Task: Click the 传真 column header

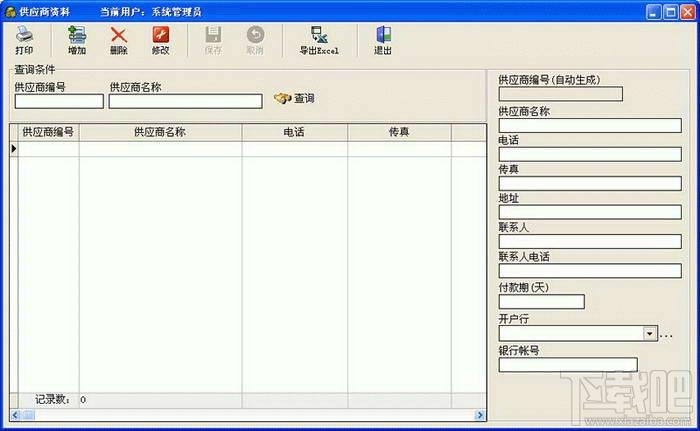Action: [x=399, y=132]
